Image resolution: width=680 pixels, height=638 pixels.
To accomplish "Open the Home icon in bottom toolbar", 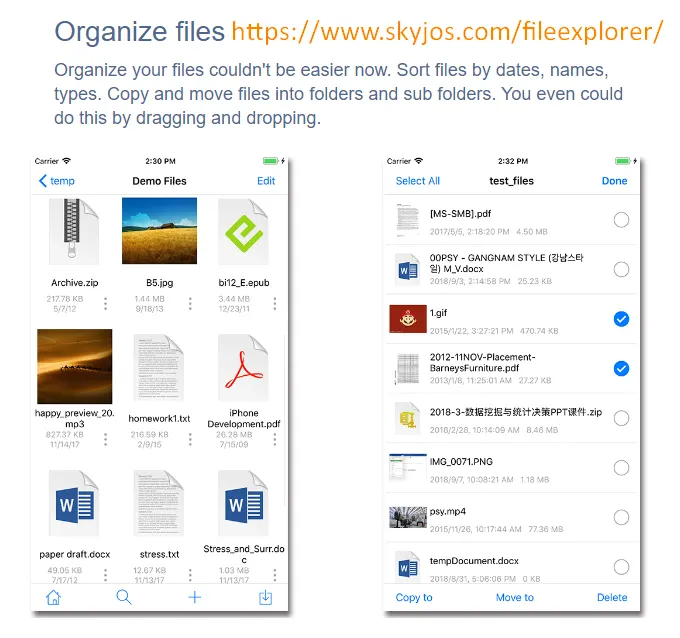I will 53,597.
